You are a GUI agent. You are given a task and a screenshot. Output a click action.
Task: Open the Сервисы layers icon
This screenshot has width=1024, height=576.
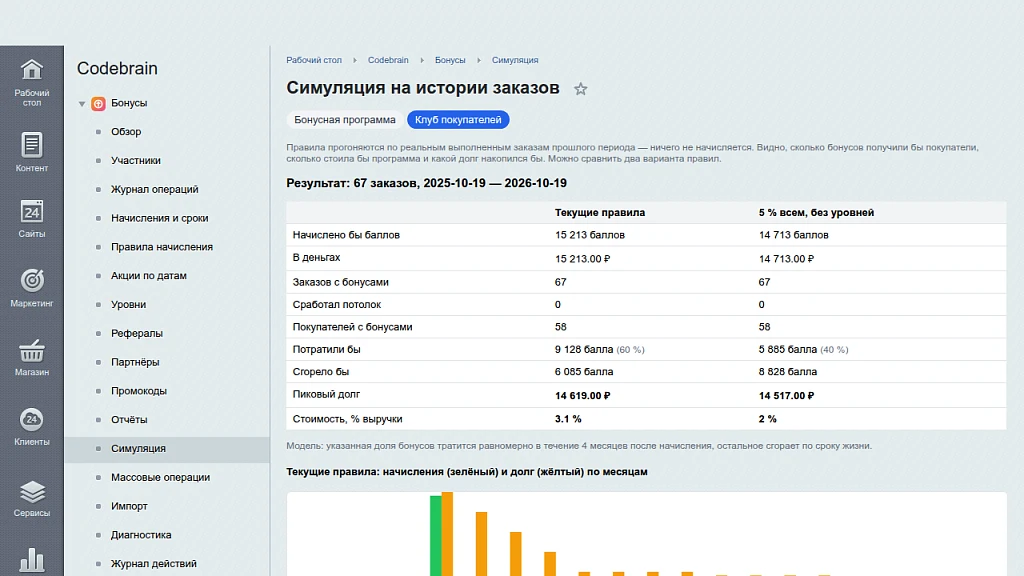(31, 492)
